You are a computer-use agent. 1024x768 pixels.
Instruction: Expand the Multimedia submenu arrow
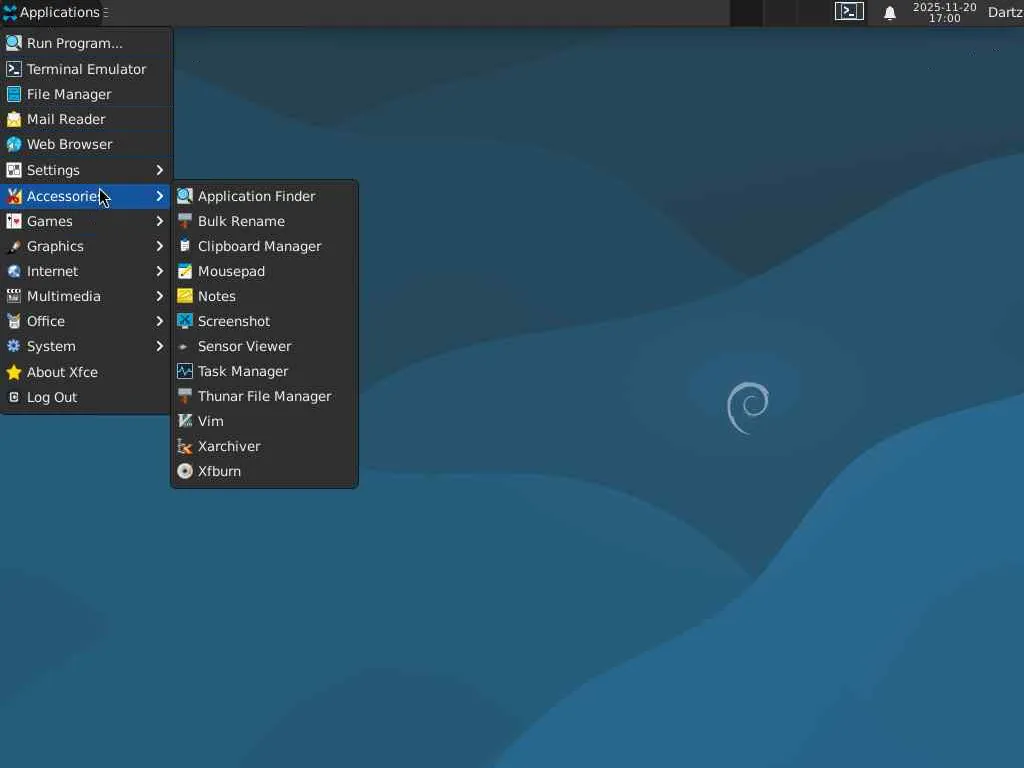tap(159, 296)
